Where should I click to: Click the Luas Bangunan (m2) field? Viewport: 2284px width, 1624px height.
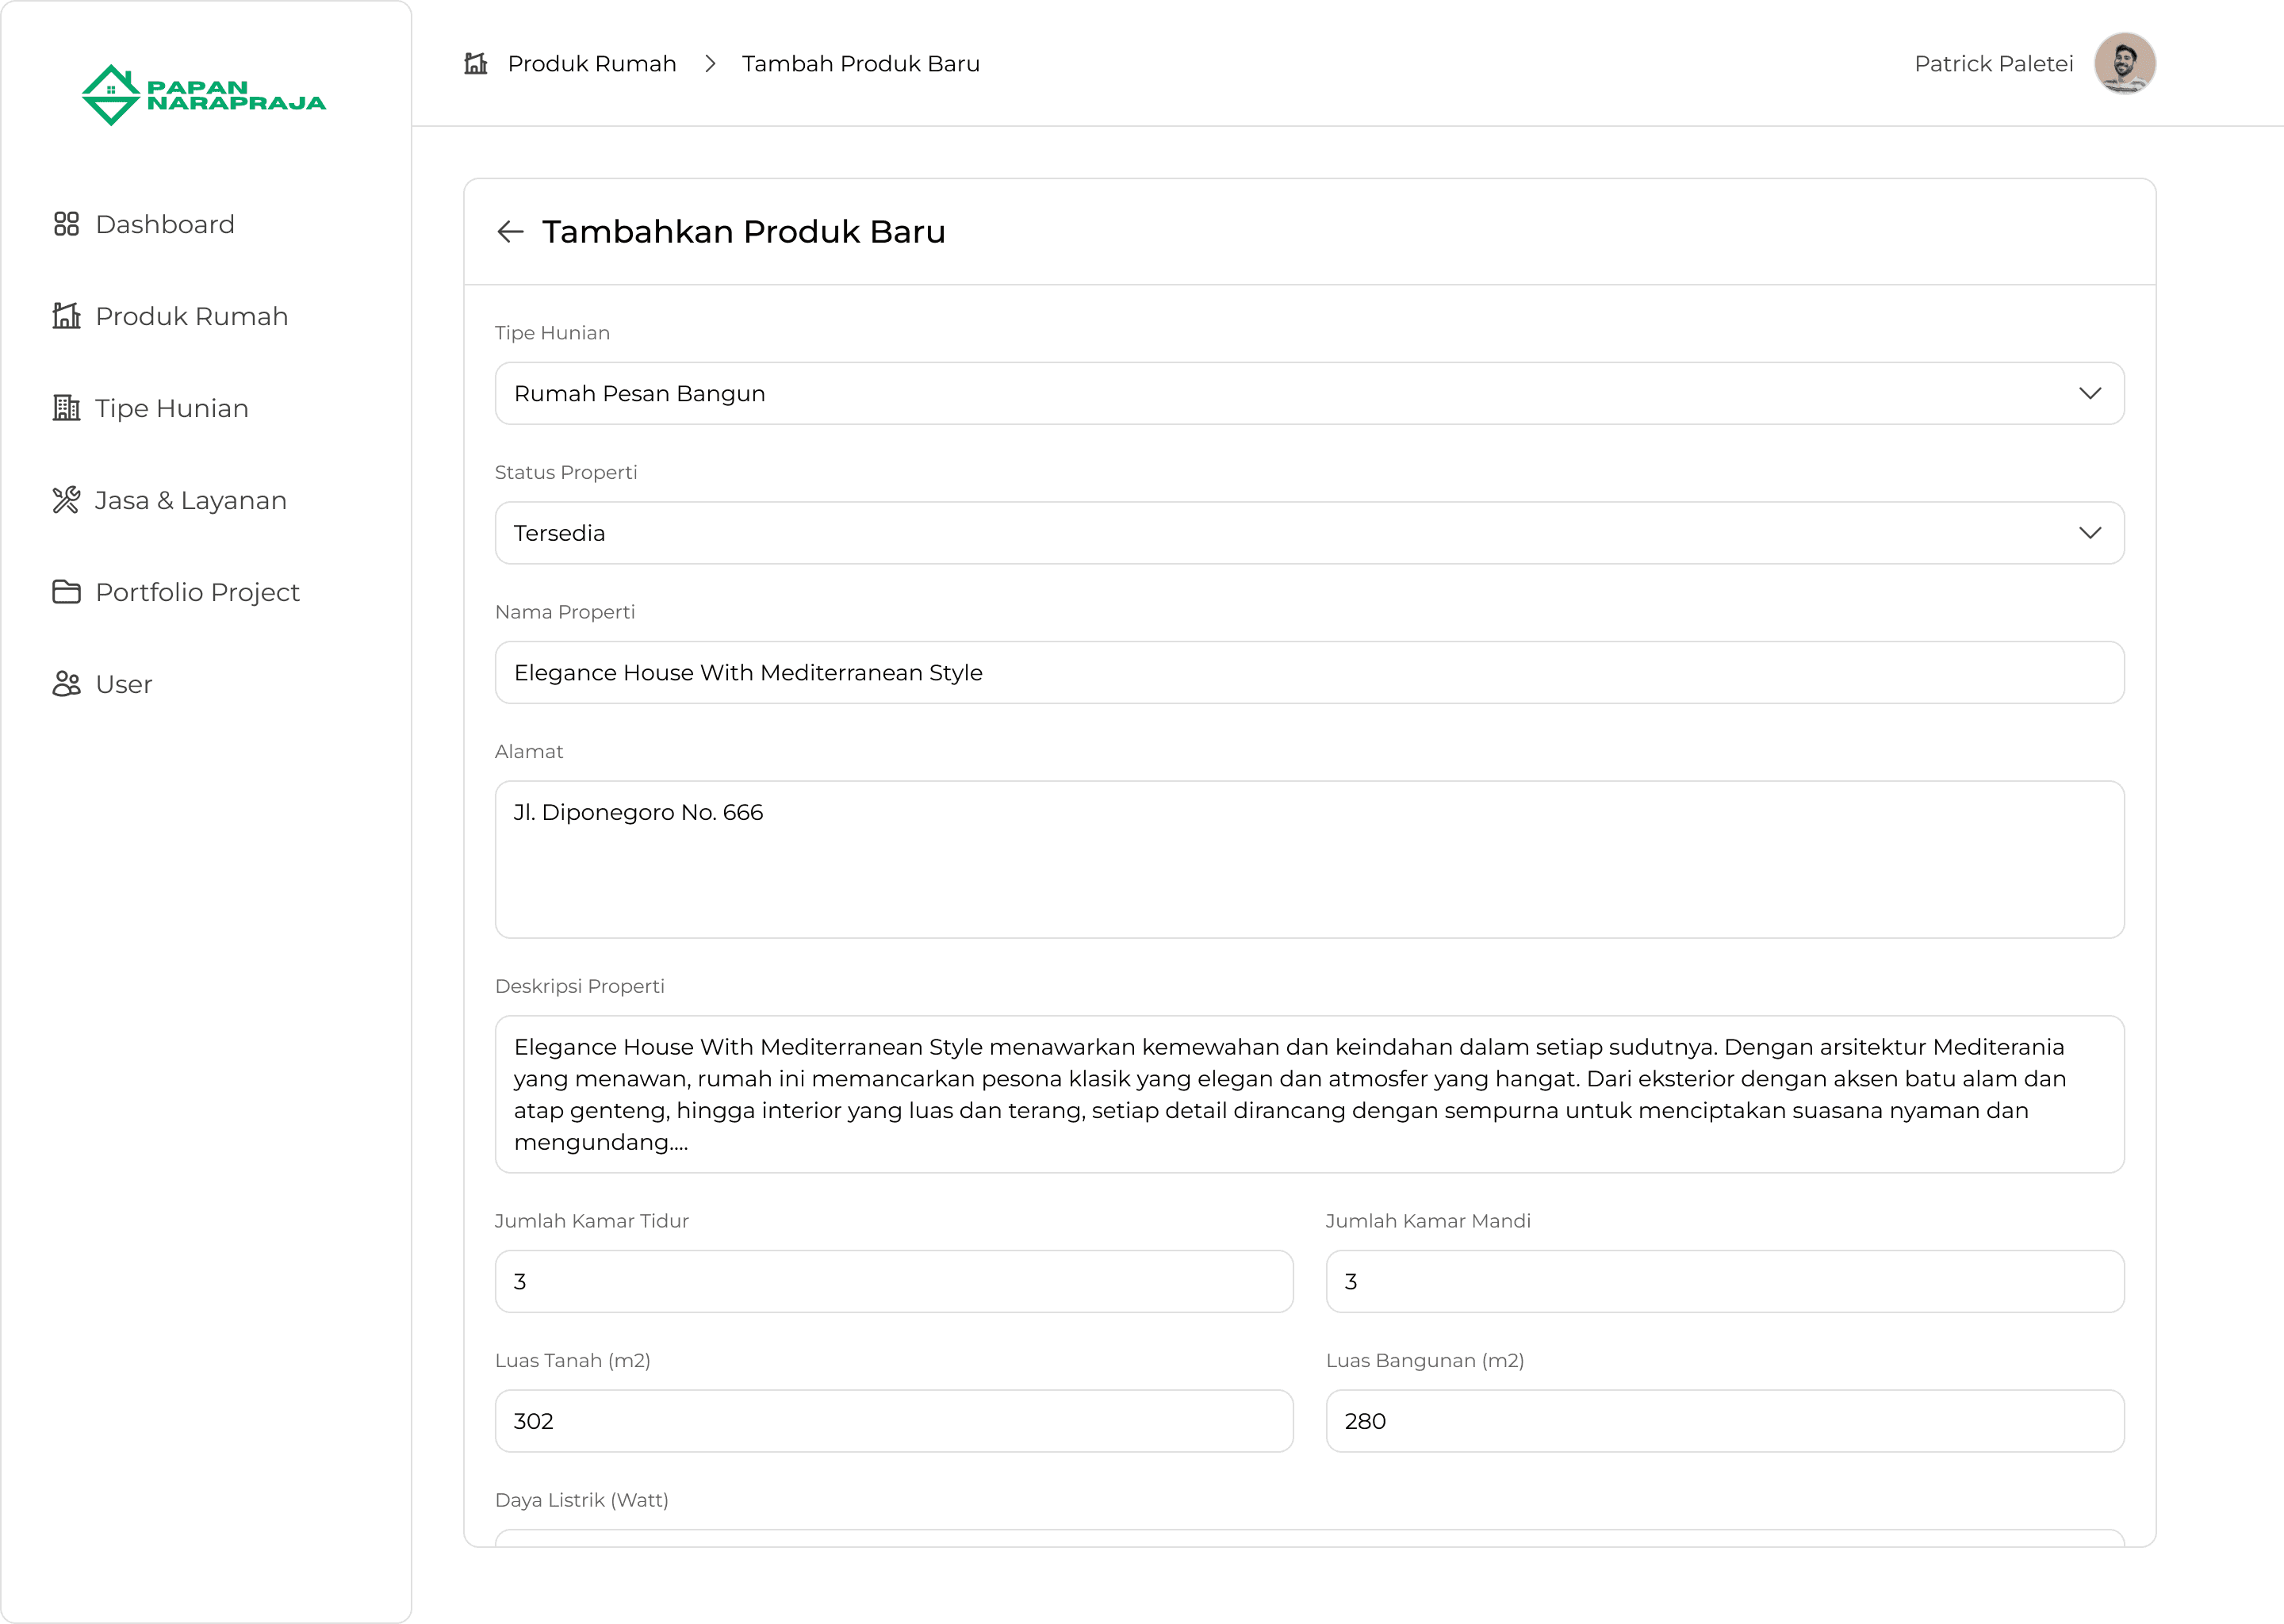click(x=1724, y=1421)
